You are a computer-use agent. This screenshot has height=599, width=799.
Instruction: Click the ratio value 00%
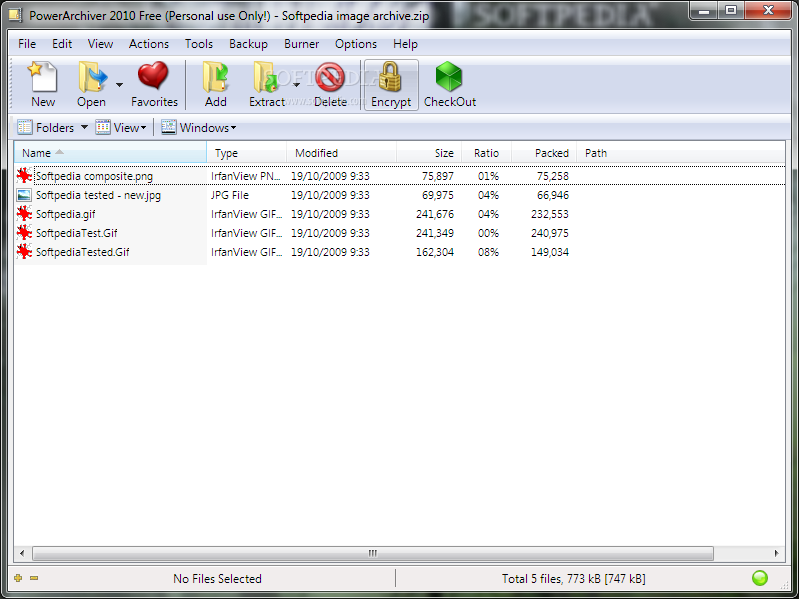tap(488, 233)
